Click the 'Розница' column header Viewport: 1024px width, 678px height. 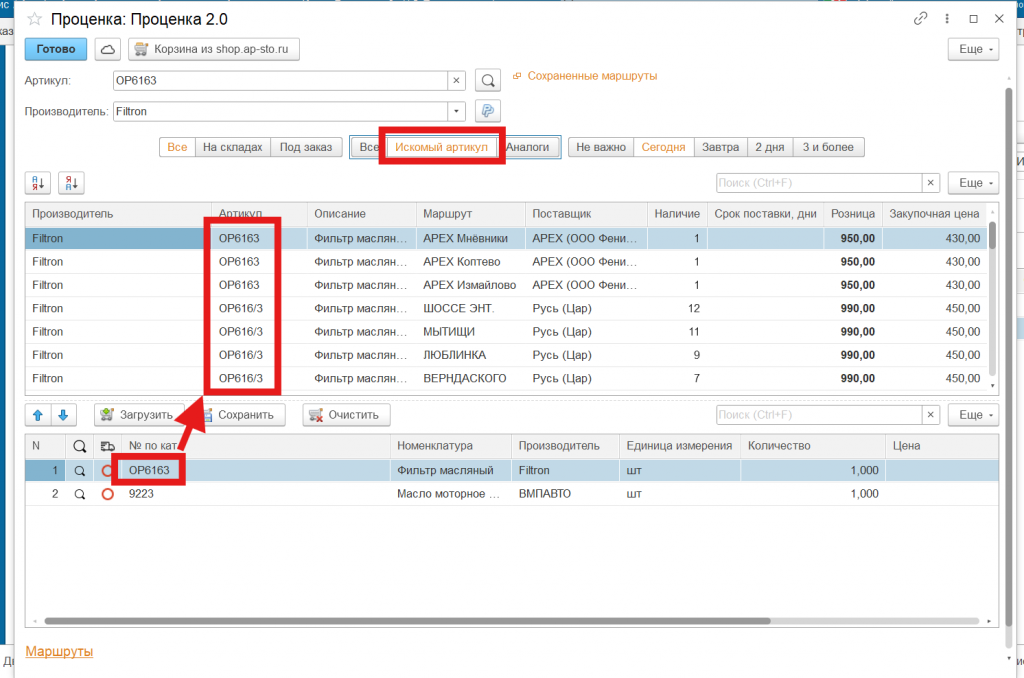(852, 214)
